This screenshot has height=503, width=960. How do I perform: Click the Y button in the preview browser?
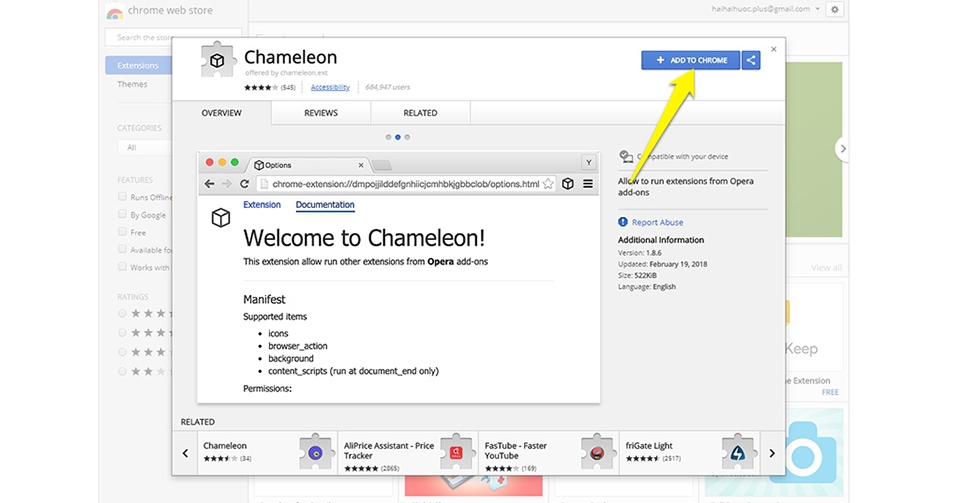coord(588,162)
